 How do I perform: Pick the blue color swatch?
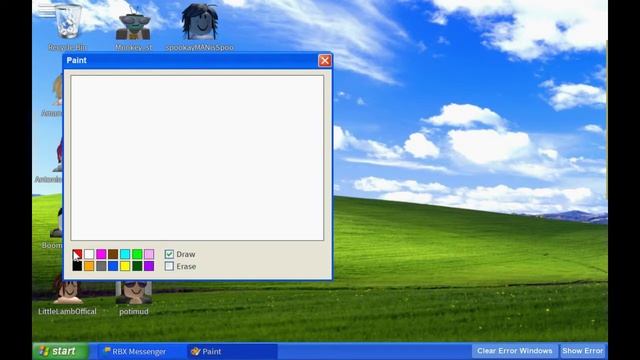coord(113,266)
